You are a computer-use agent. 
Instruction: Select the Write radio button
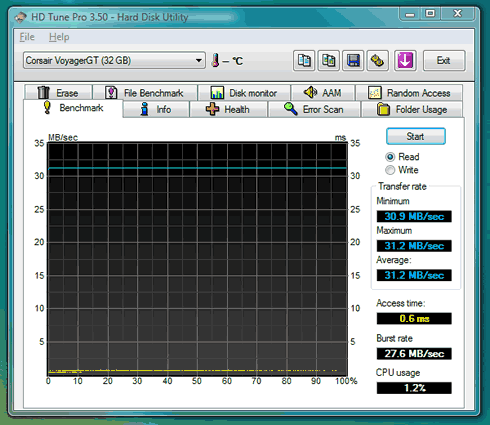390,170
